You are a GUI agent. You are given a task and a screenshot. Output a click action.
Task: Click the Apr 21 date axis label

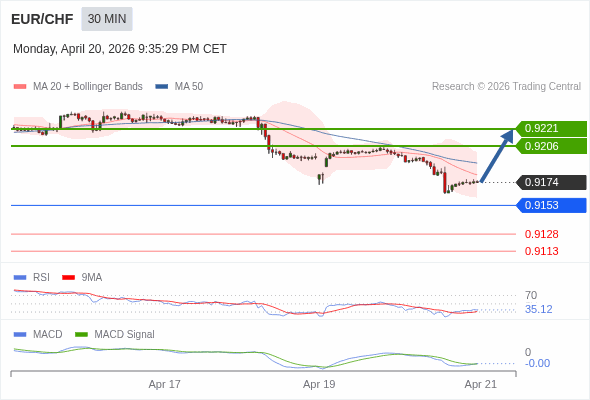pyautogui.click(x=481, y=385)
